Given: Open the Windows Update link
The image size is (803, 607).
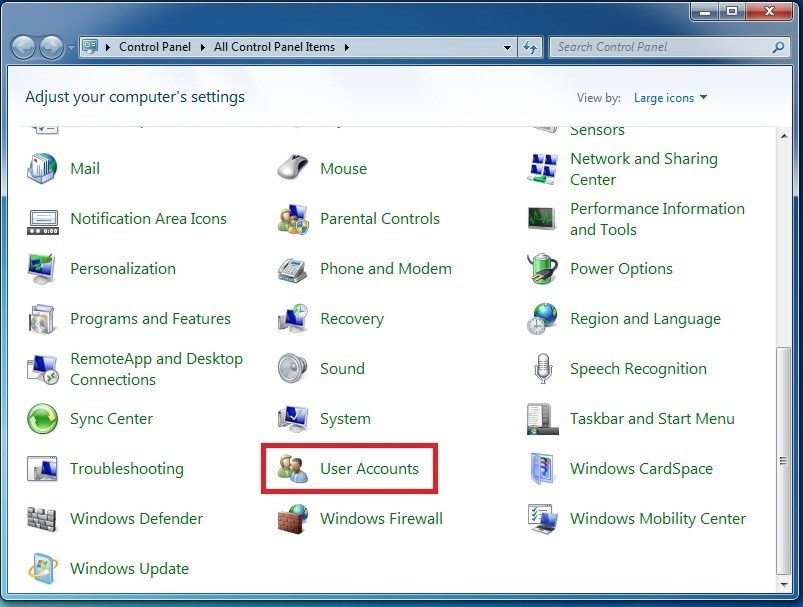Looking at the screenshot, I should (130, 568).
